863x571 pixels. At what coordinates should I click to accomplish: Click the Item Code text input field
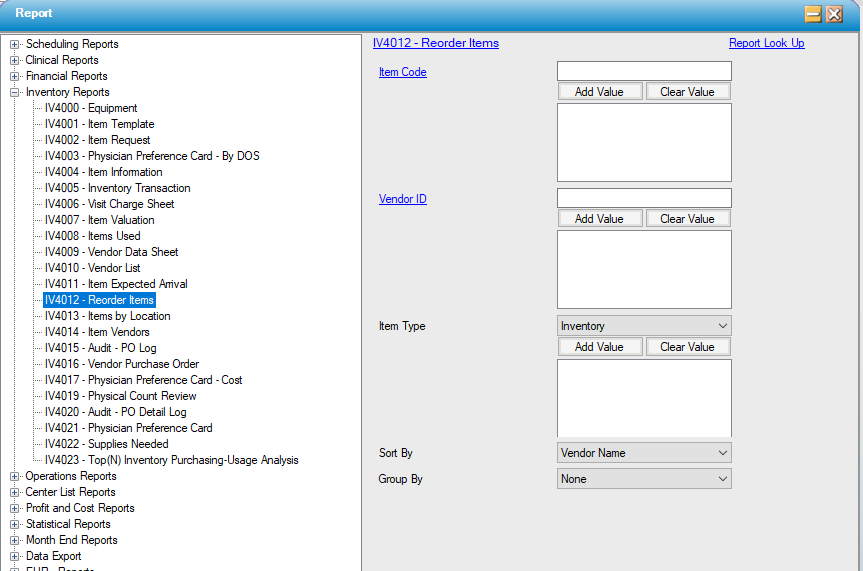(643, 71)
